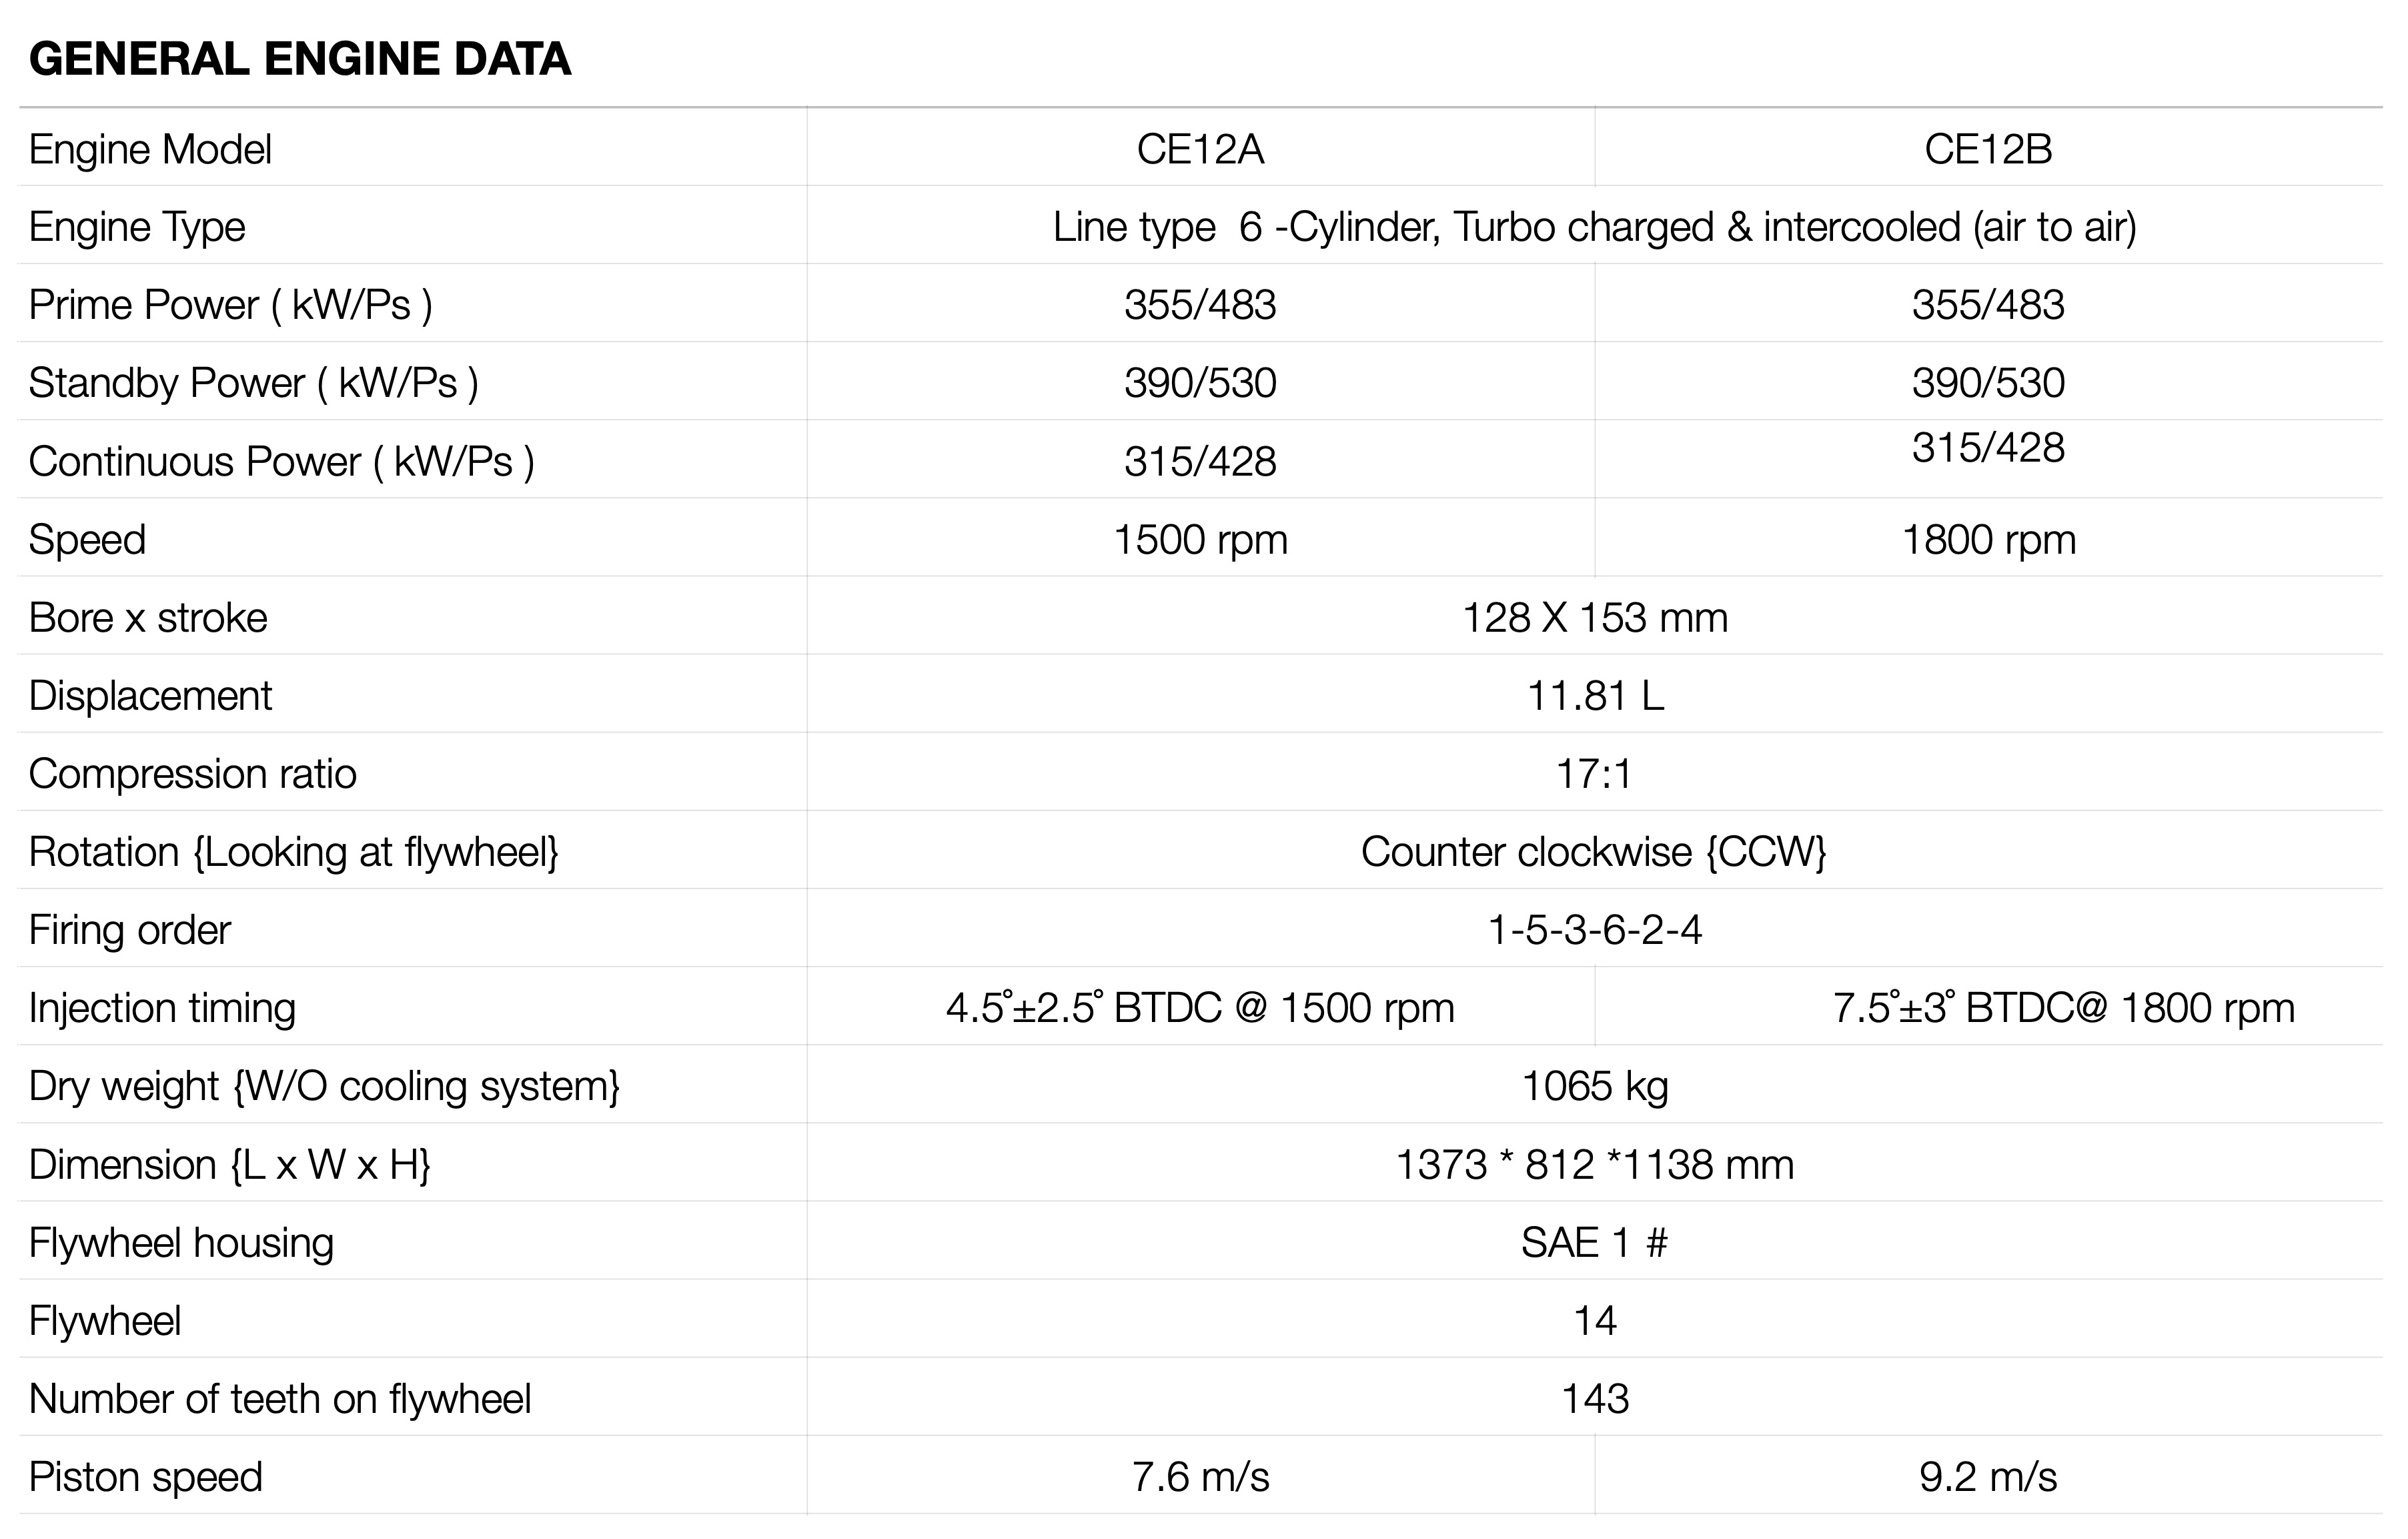Click the Standby Power value for CE12B
This screenshot has height=1539, width=2408.
(1988, 383)
